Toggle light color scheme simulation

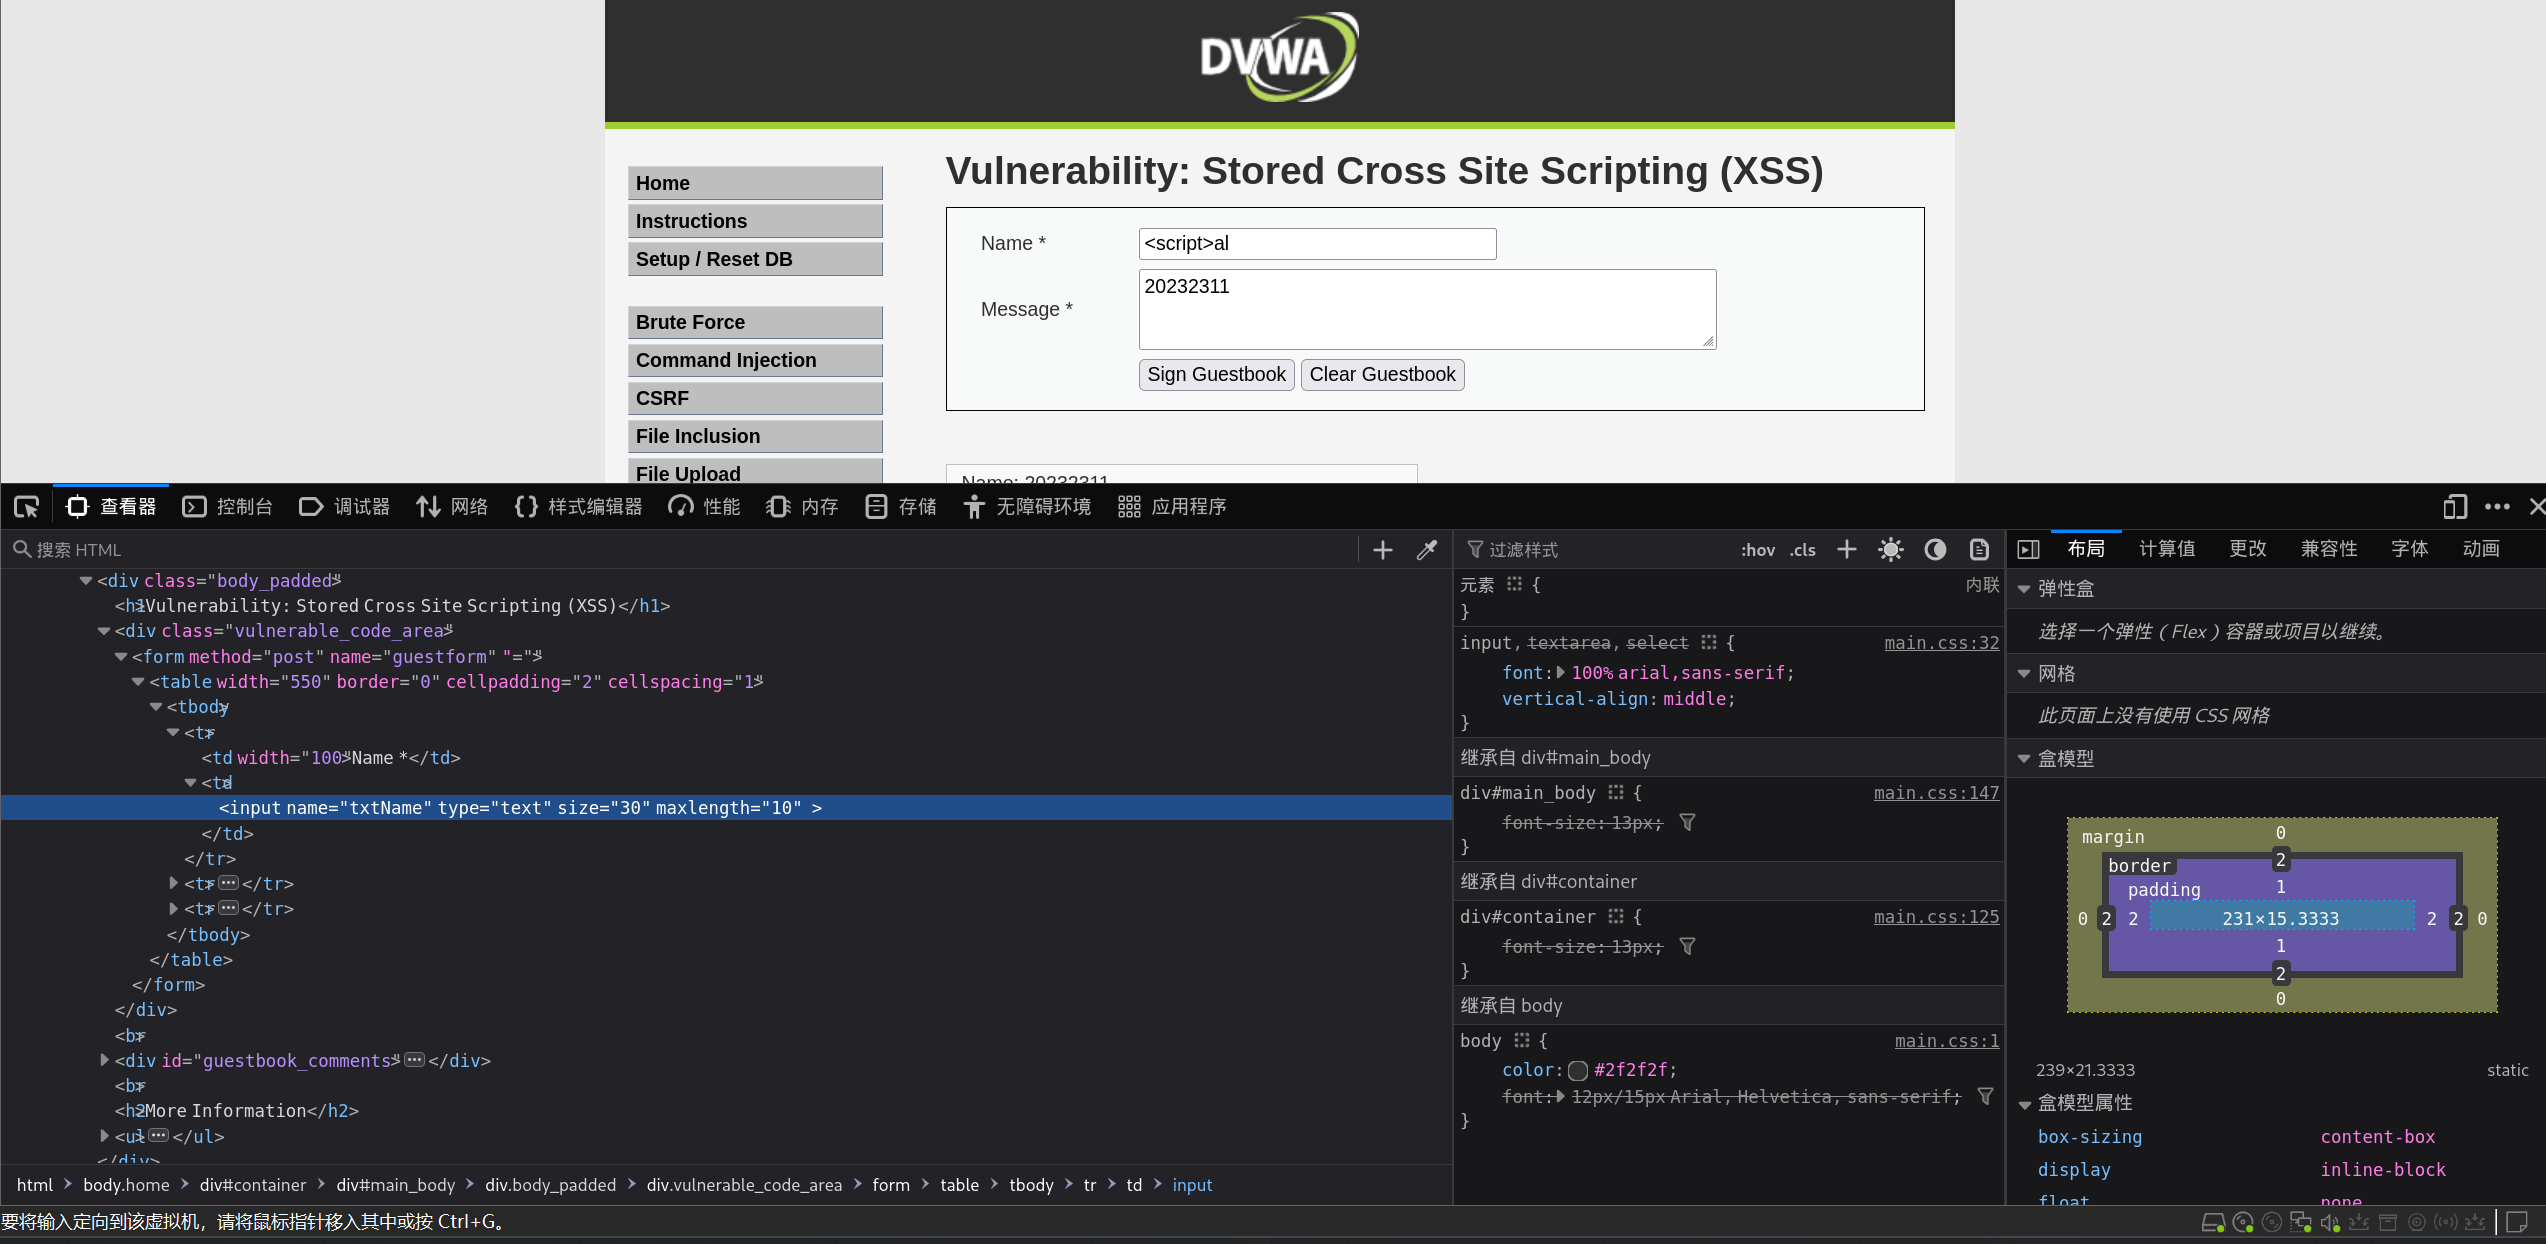point(1890,550)
